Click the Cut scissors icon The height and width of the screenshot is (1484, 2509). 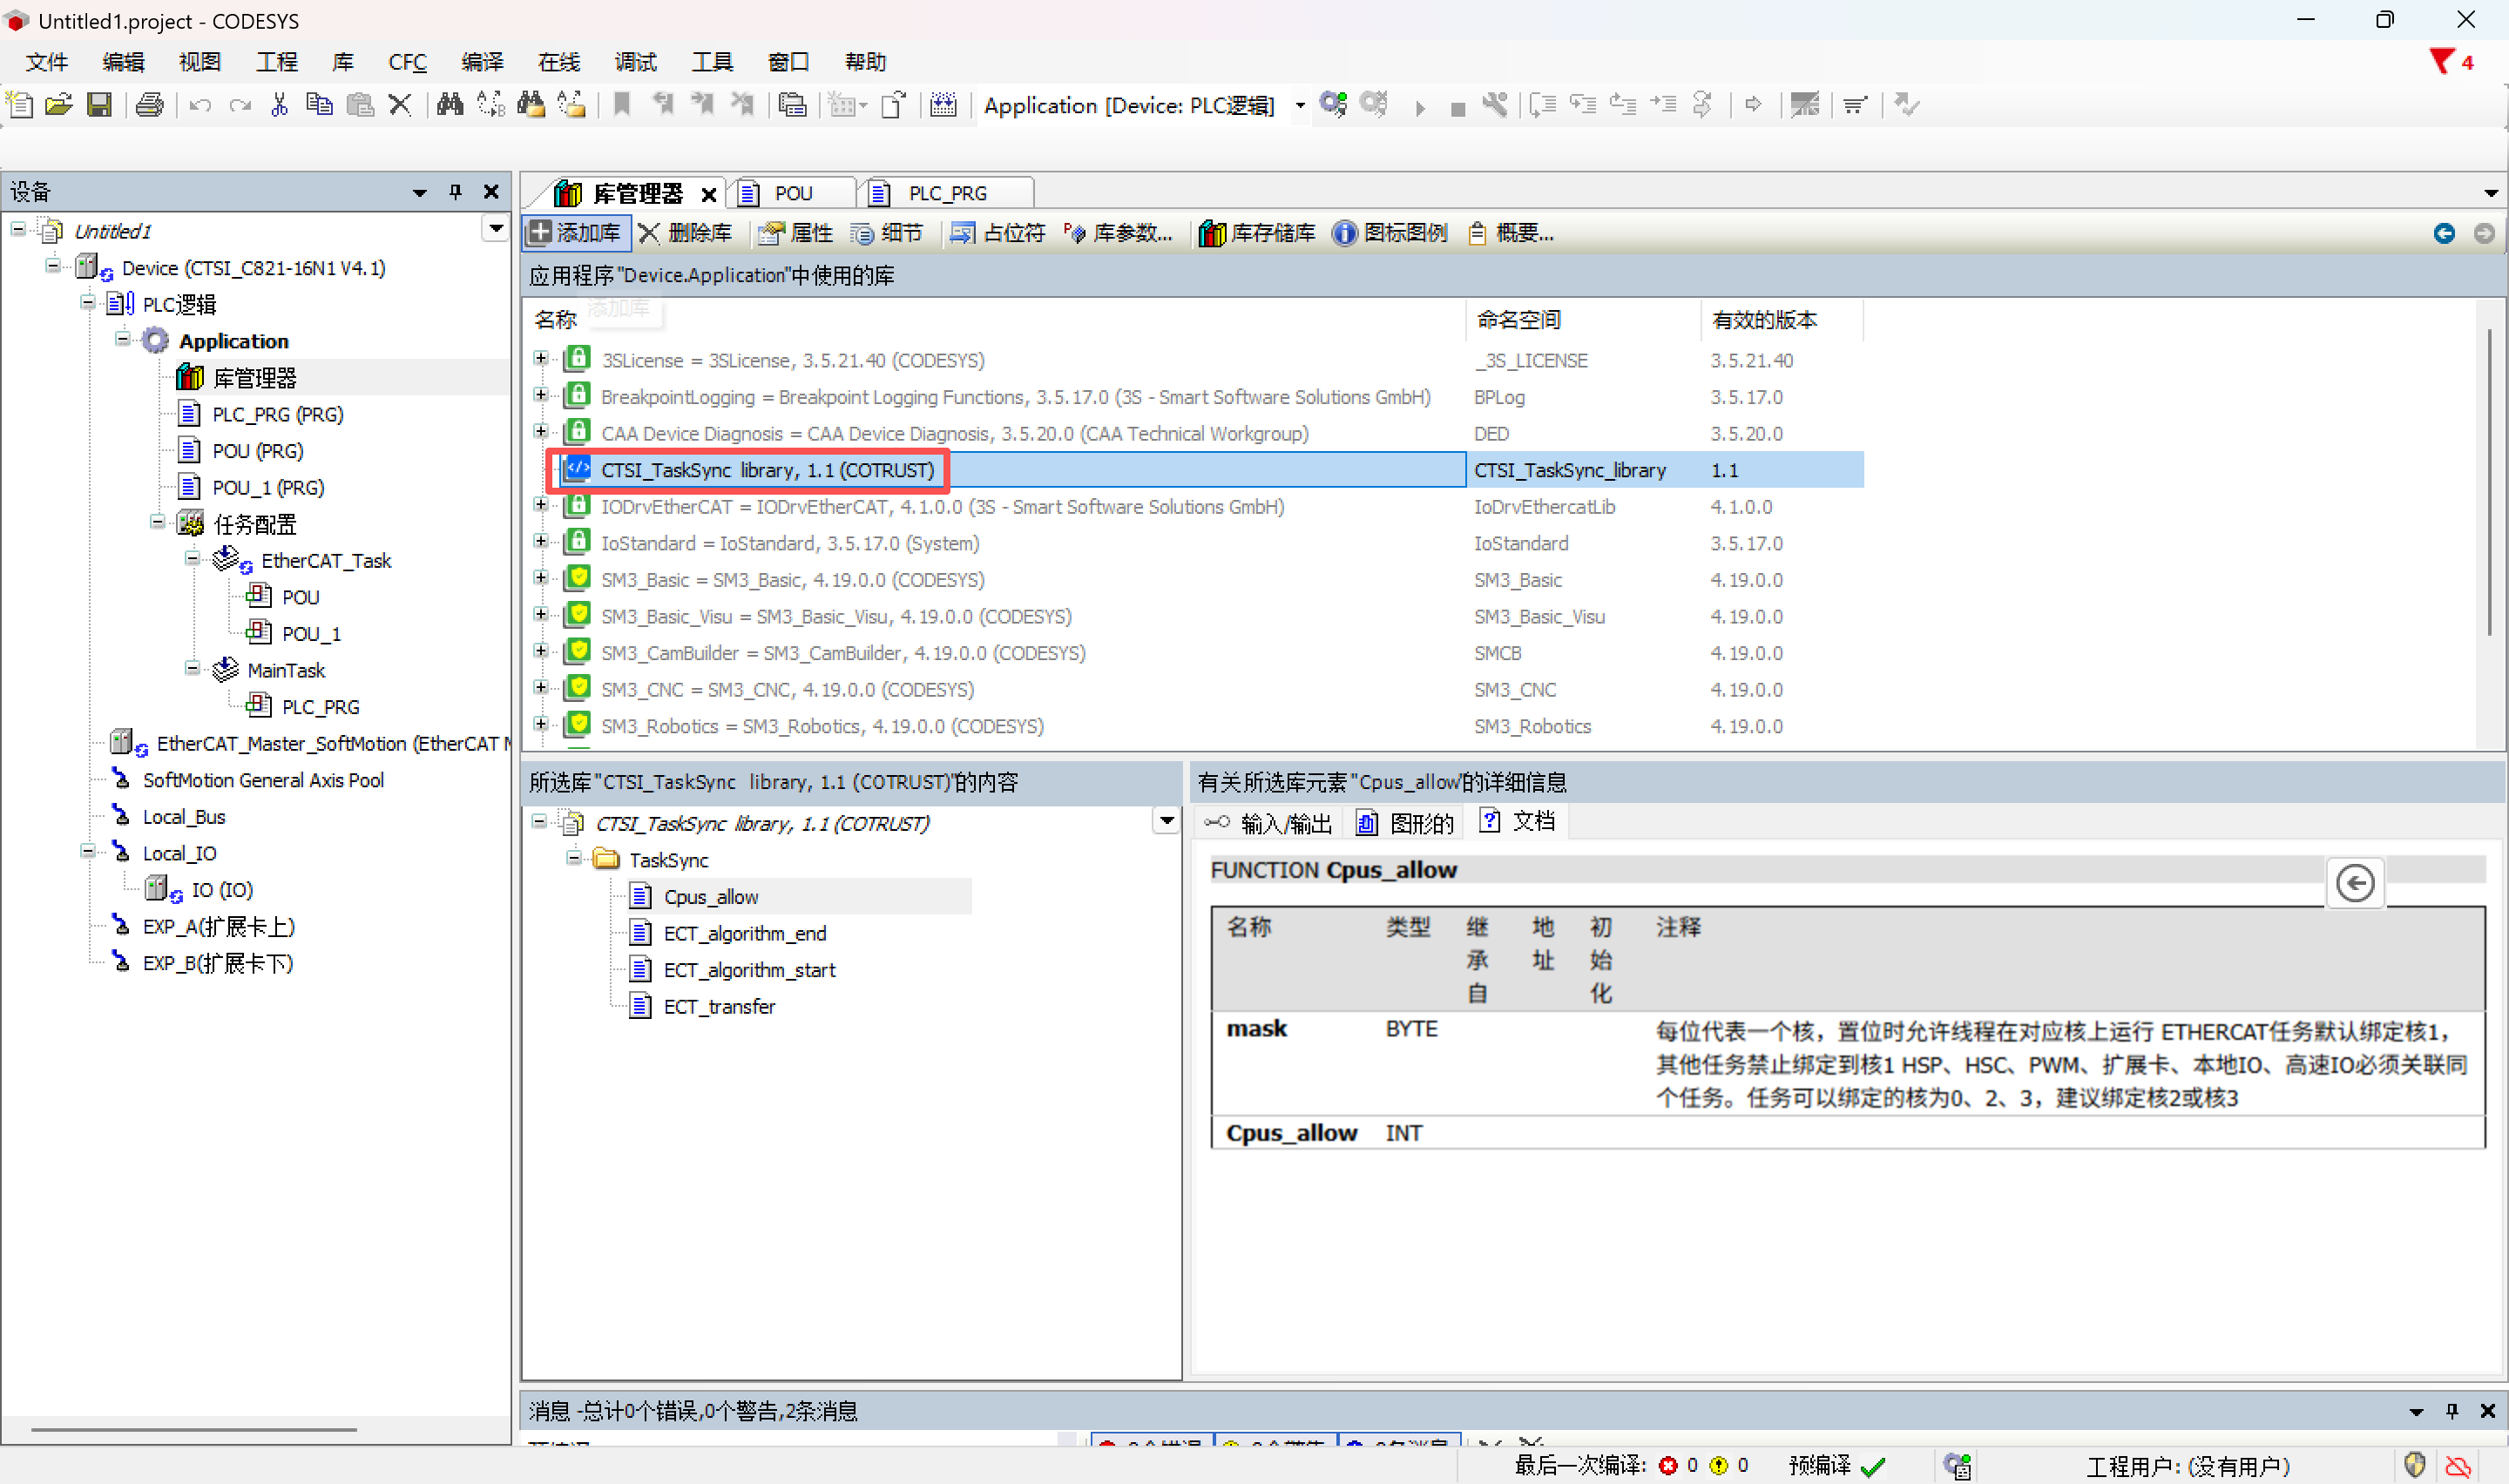[x=280, y=105]
